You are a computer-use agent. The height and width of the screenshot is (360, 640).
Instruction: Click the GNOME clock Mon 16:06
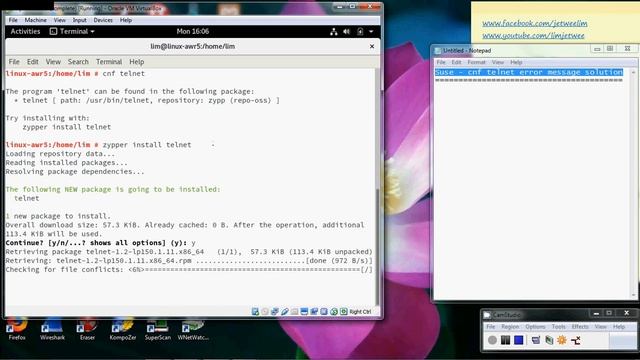(193, 31)
